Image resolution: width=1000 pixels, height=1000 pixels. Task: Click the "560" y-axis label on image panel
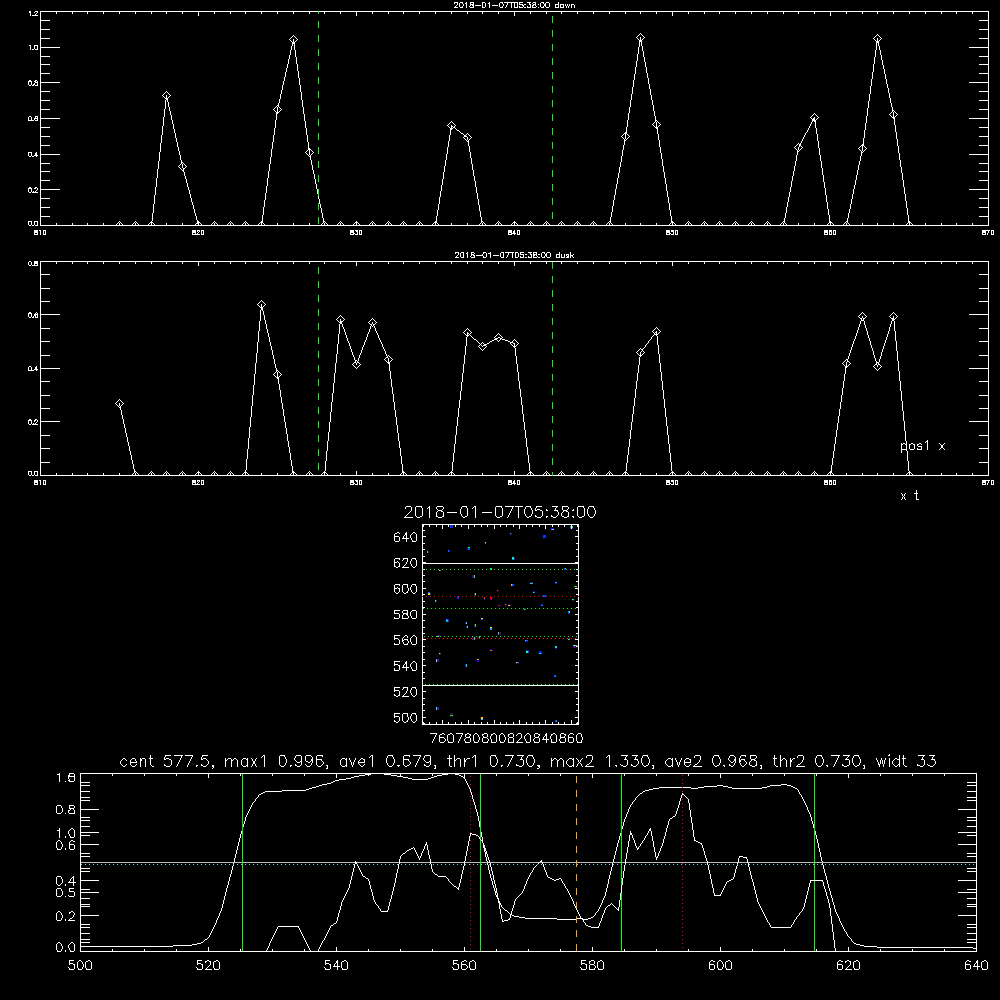(x=406, y=640)
